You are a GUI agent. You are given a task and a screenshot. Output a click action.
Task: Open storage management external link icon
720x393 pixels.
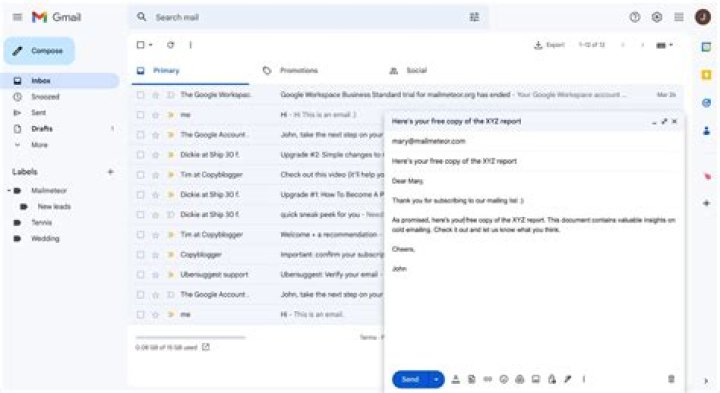[206, 347]
